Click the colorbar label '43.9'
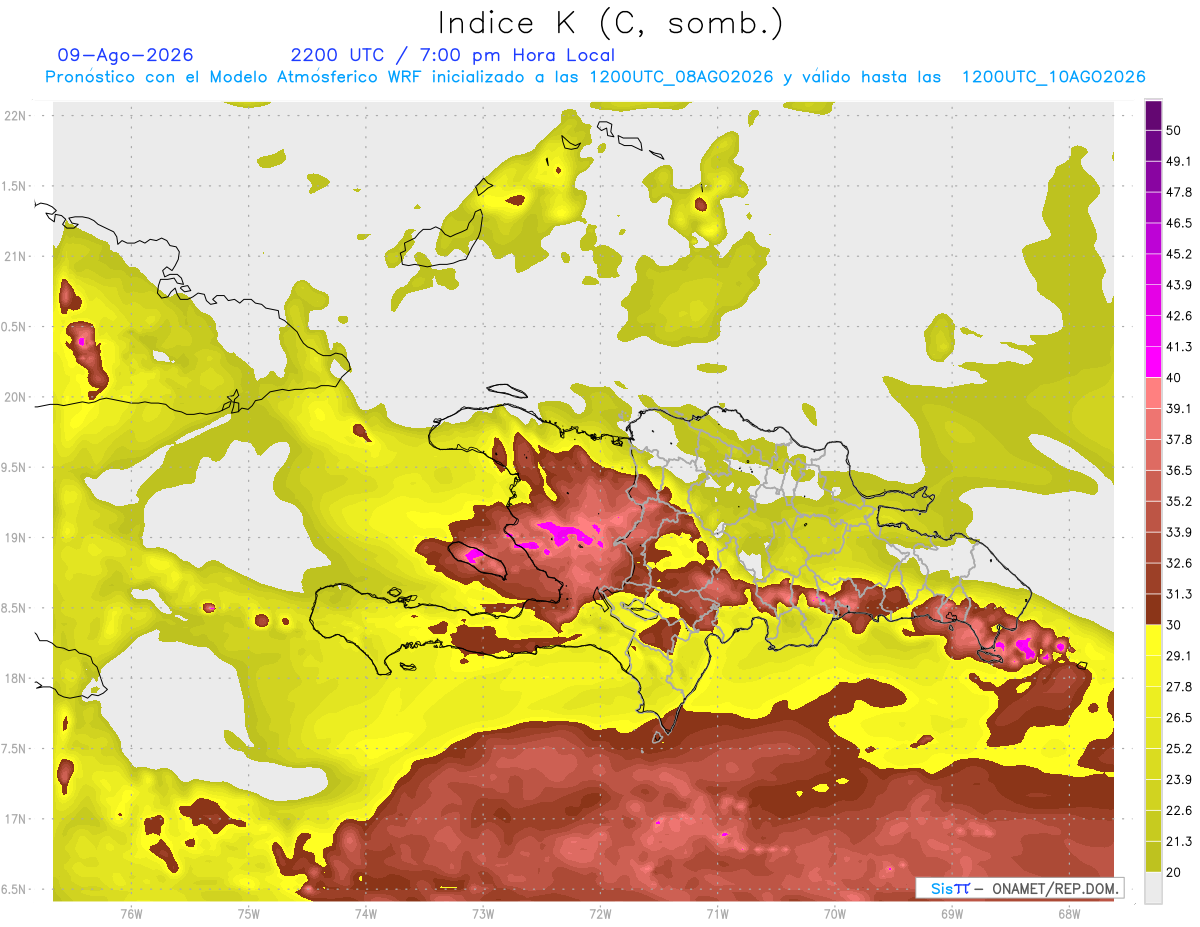 click(1179, 285)
